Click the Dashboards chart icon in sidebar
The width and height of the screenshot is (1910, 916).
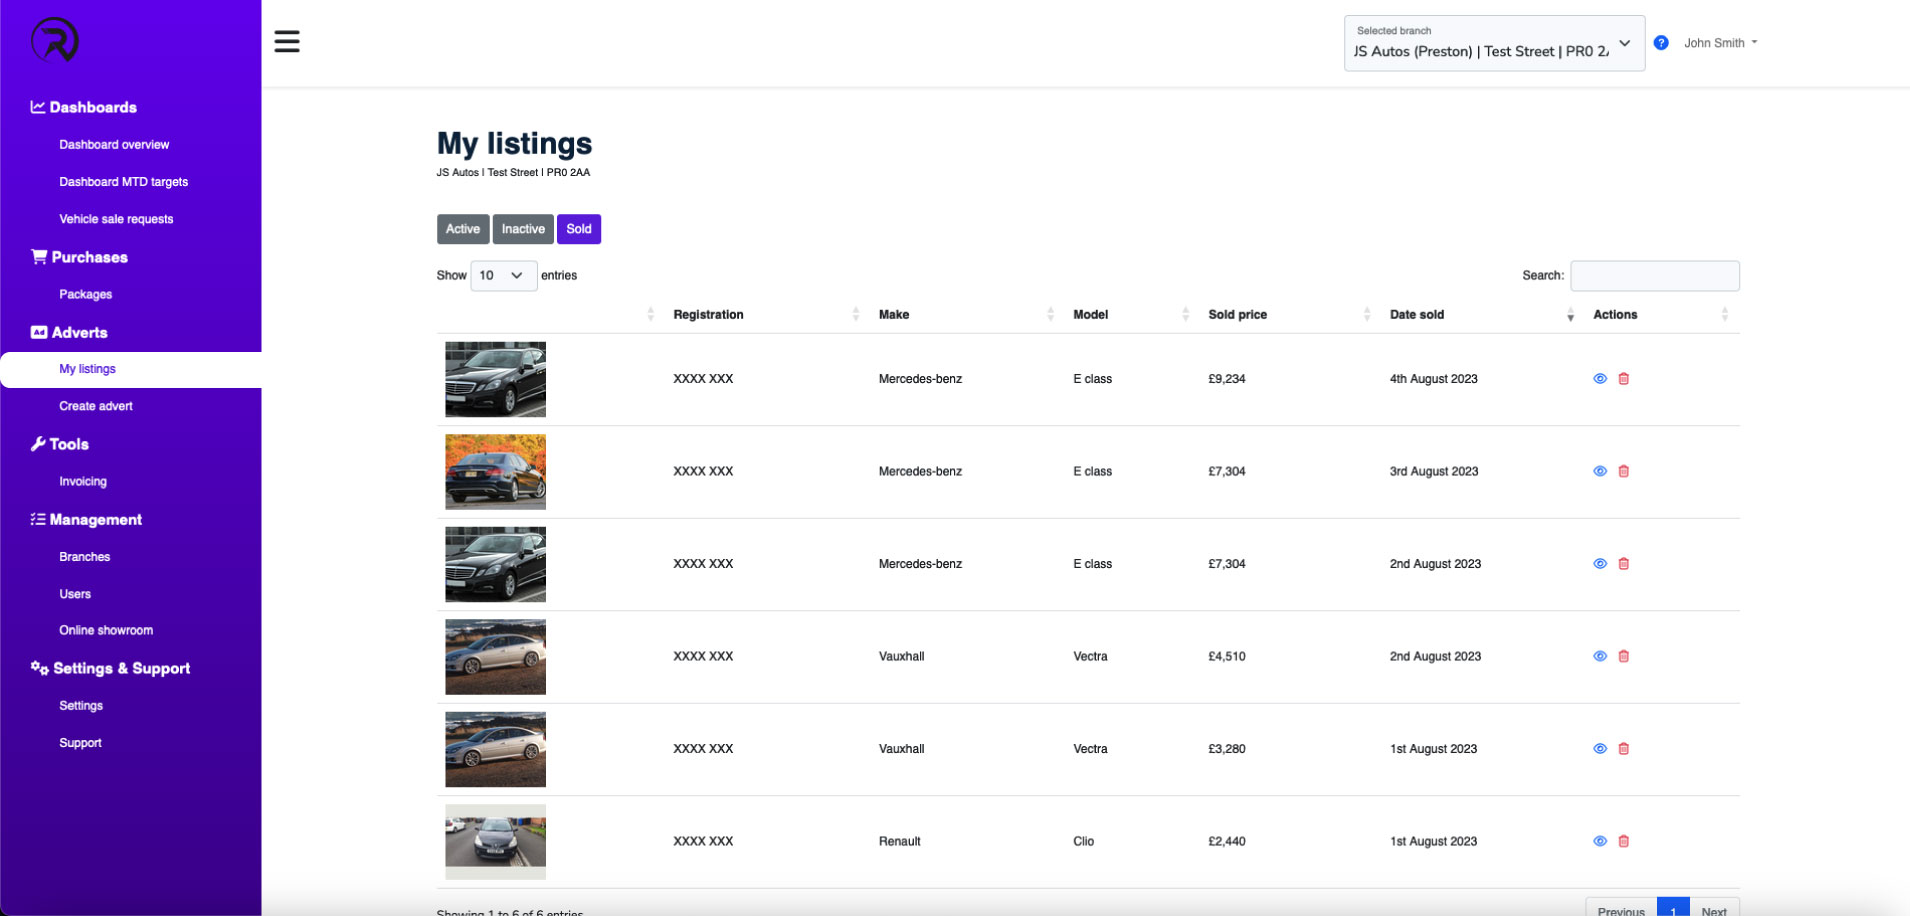pyautogui.click(x=38, y=106)
